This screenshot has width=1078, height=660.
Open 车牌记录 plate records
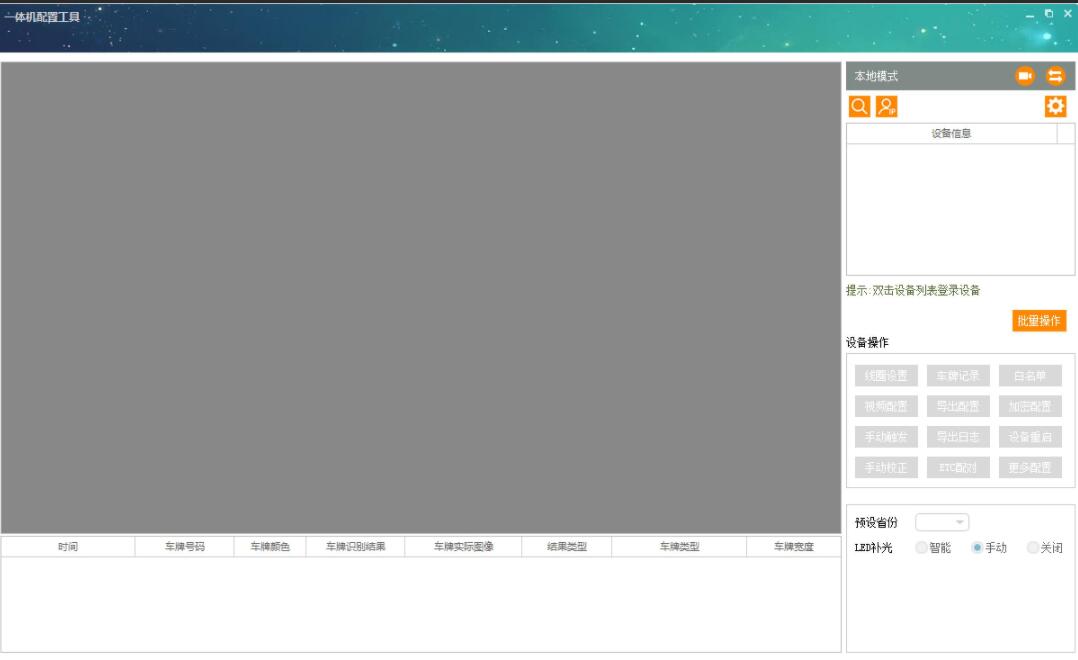click(x=958, y=376)
